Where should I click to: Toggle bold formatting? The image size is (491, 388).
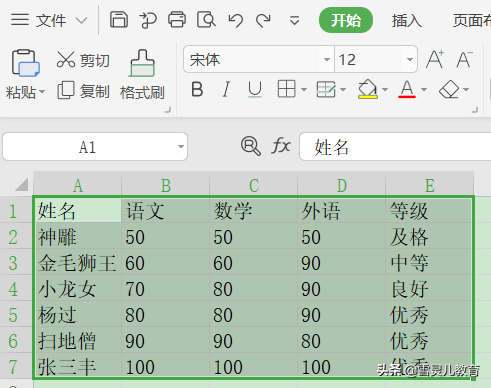[197, 89]
